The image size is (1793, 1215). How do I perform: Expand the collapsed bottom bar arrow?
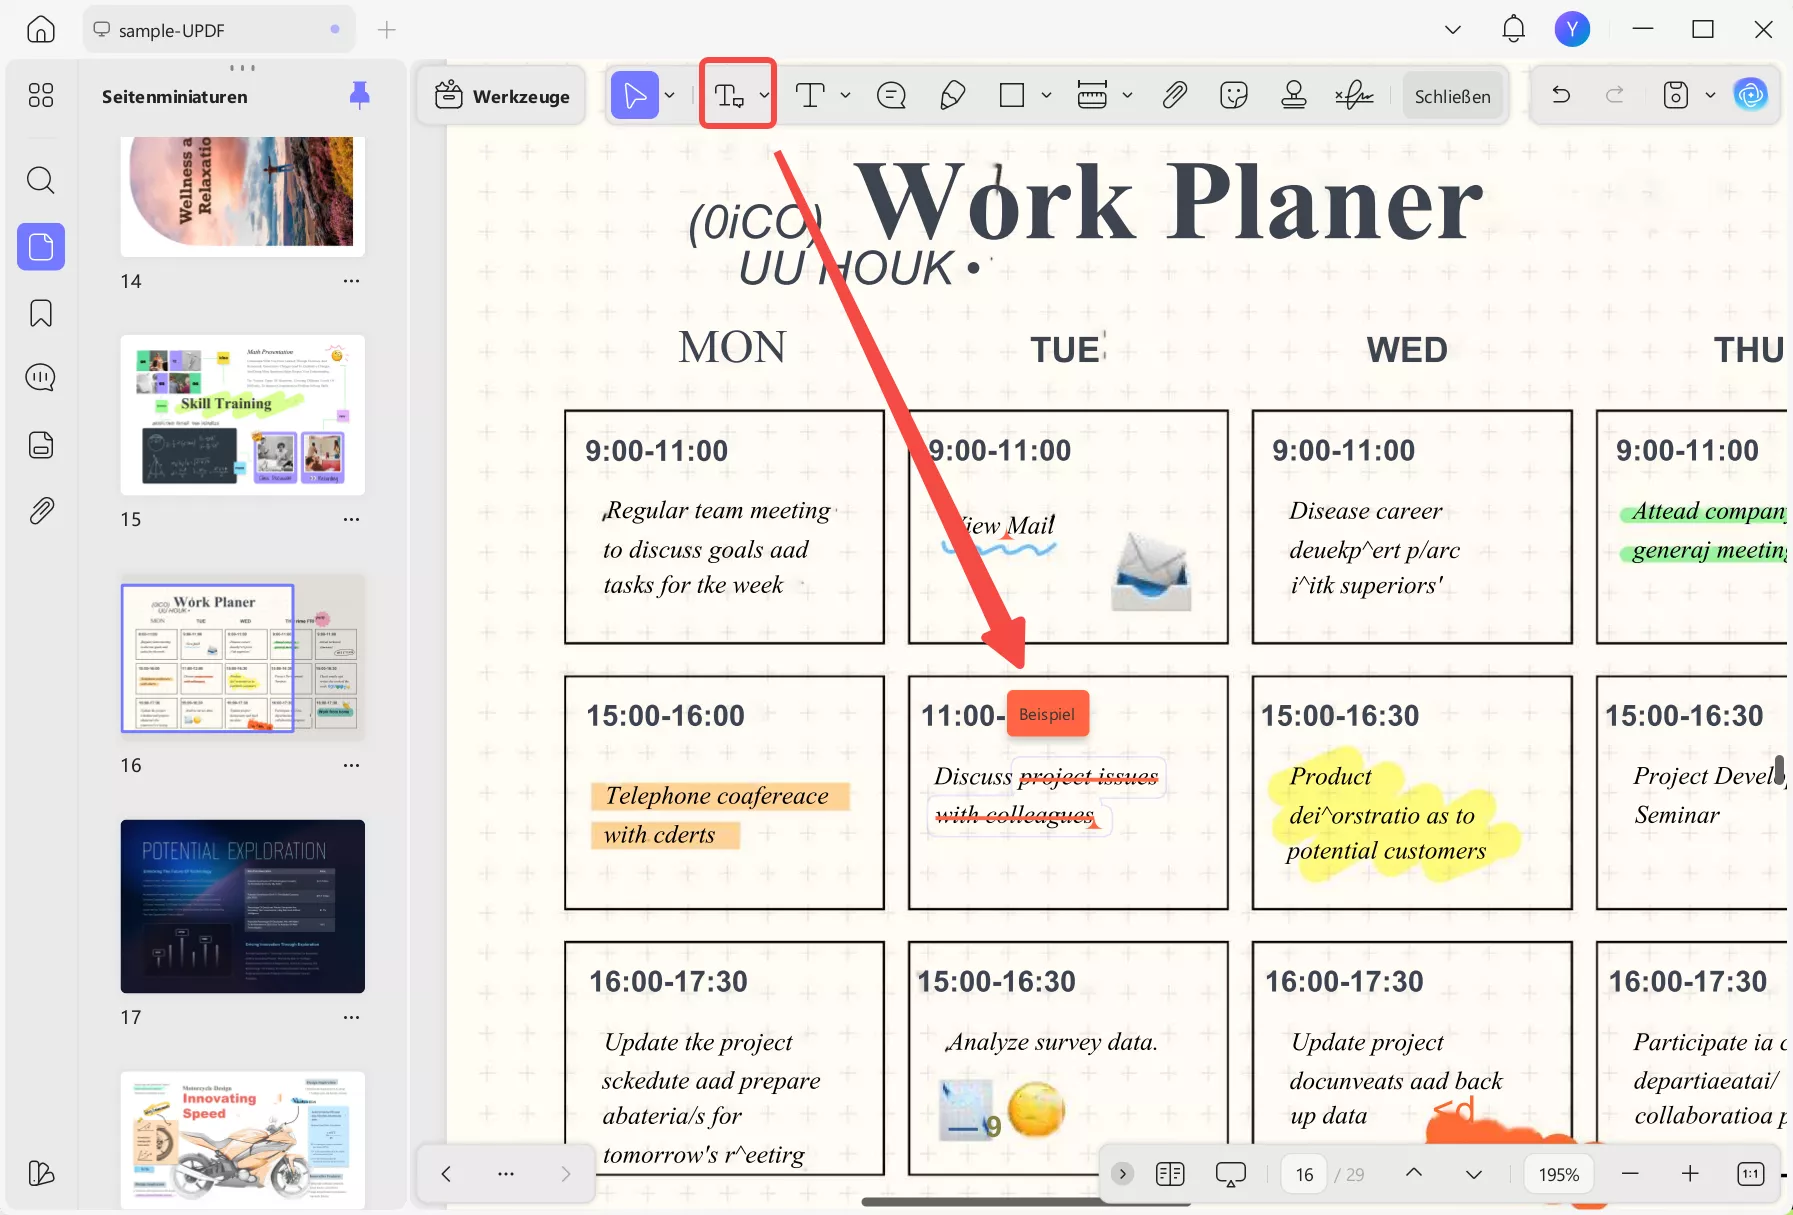pos(1122,1174)
